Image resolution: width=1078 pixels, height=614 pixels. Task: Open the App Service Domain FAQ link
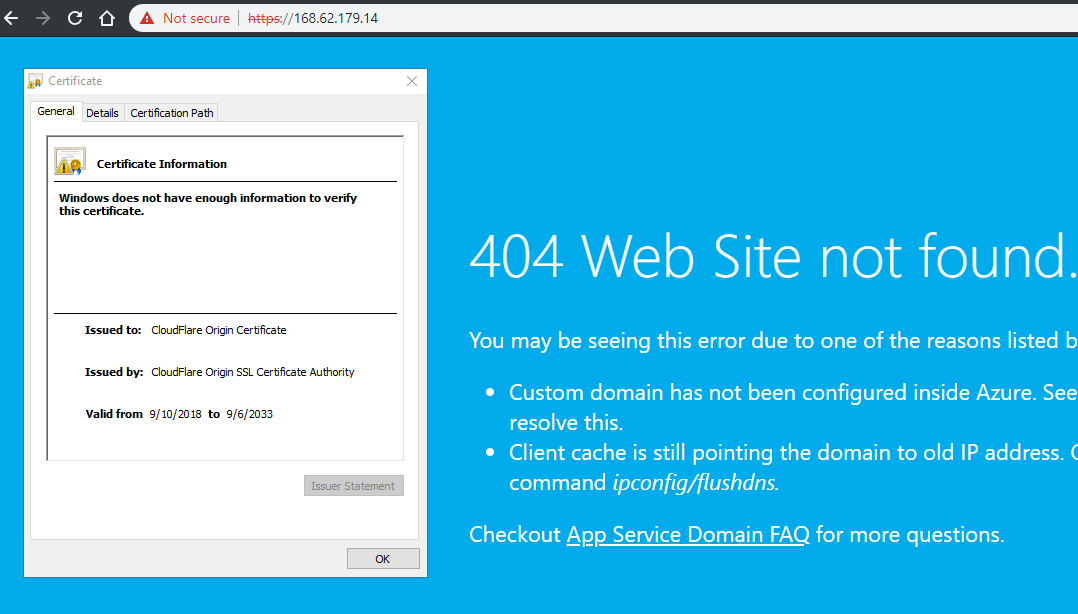tap(688, 535)
